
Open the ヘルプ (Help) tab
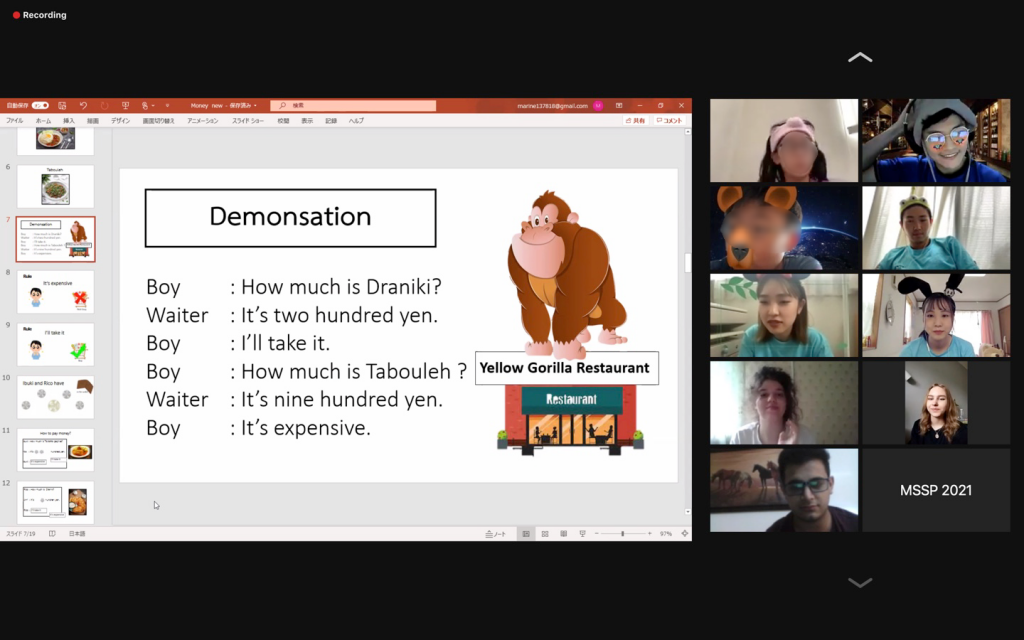coord(356,121)
